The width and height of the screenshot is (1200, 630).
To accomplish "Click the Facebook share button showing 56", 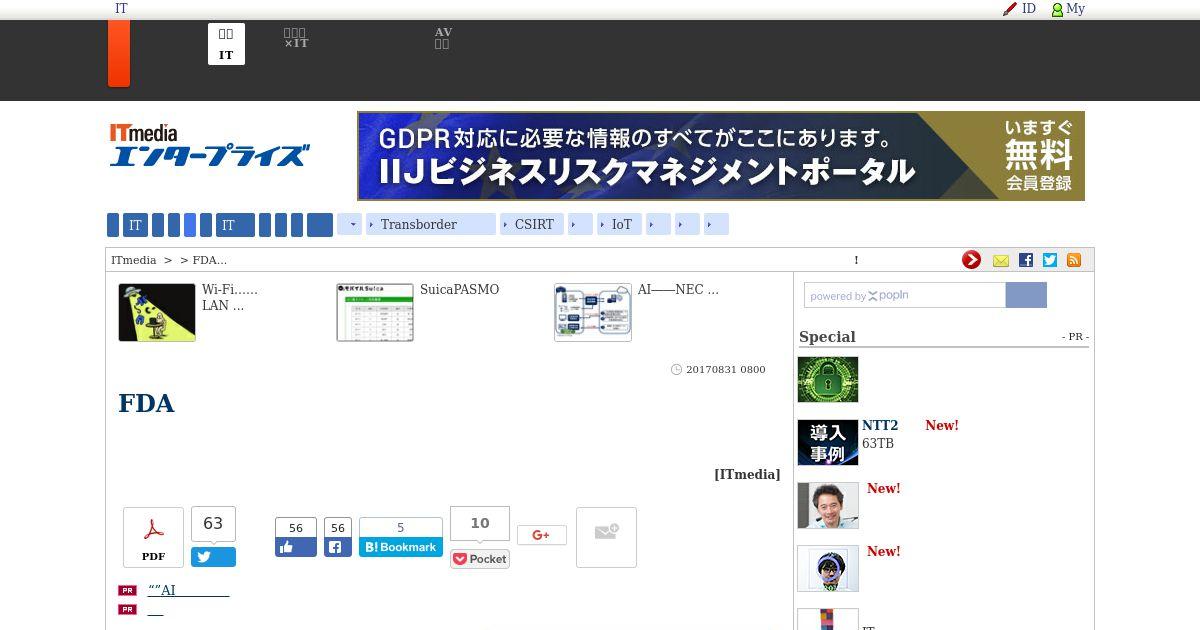I will (x=338, y=547).
